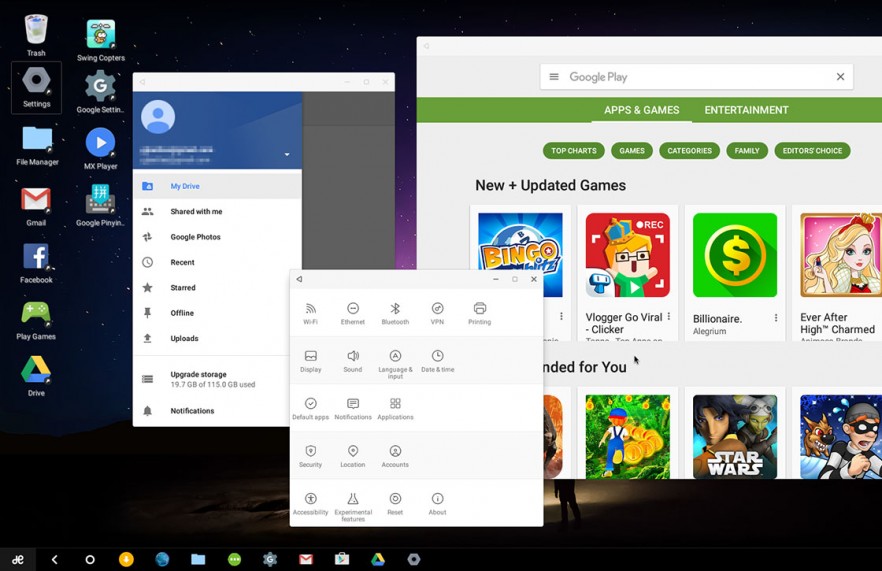The height and width of the screenshot is (571, 882).
Task: Open Recent files in Drive
Action: pos(217,262)
